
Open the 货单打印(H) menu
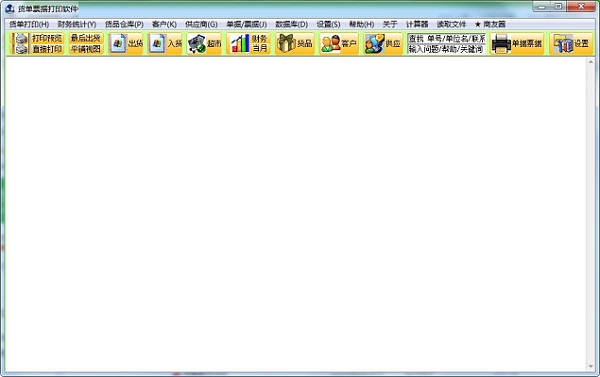pyautogui.click(x=29, y=24)
